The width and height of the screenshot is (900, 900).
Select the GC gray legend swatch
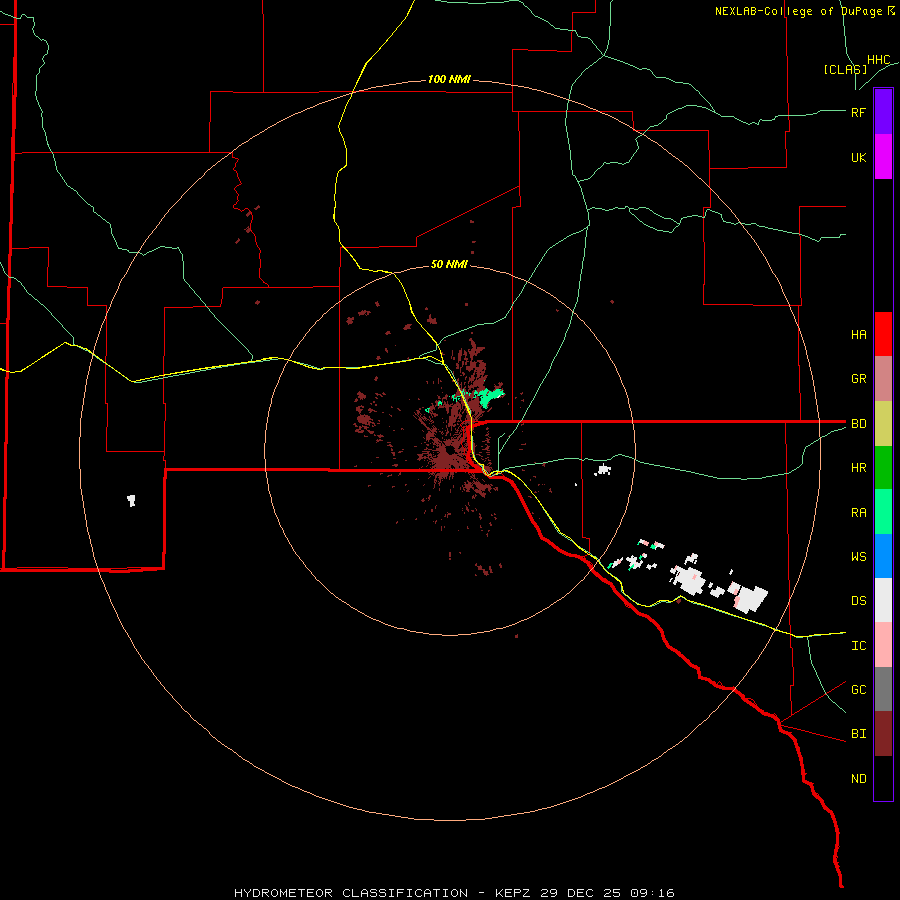click(883, 689)
